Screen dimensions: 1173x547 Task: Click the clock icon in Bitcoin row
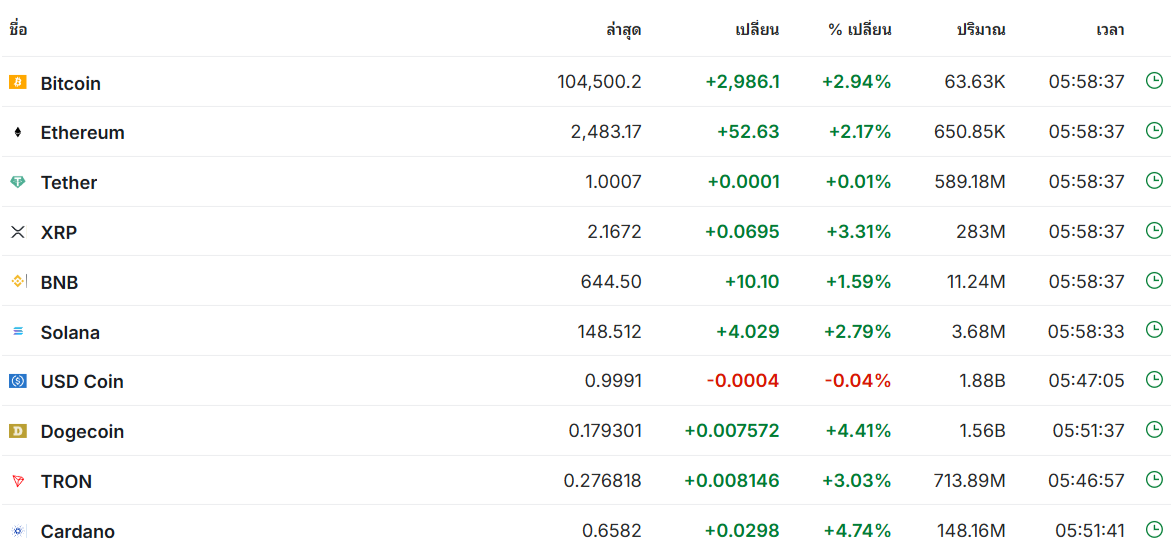[1154, 81]
